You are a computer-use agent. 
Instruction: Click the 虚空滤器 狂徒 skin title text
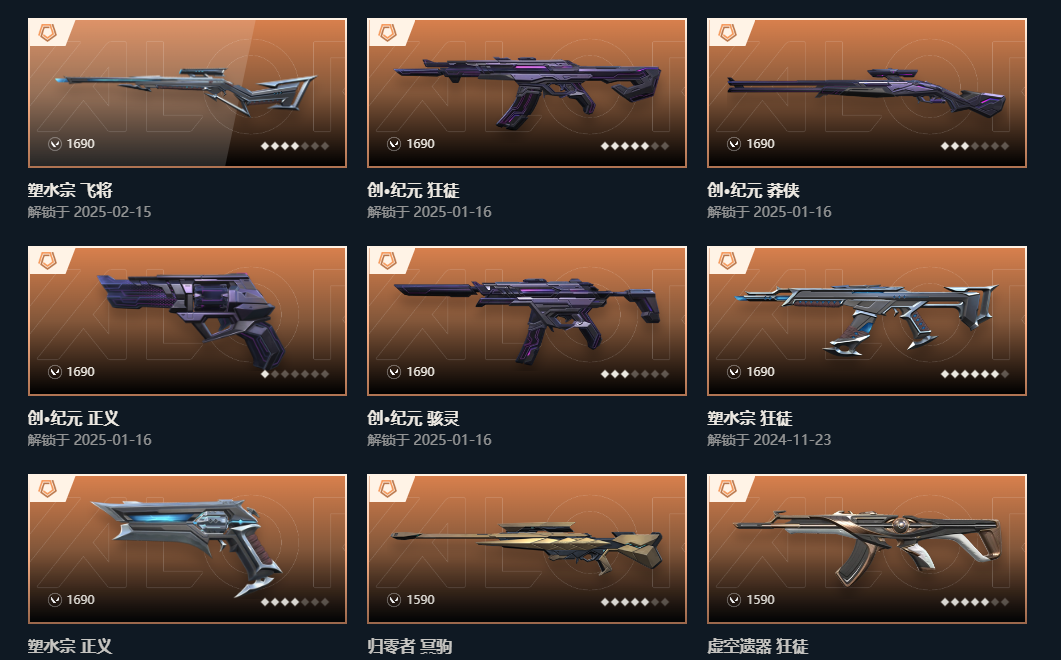point(758,646)
